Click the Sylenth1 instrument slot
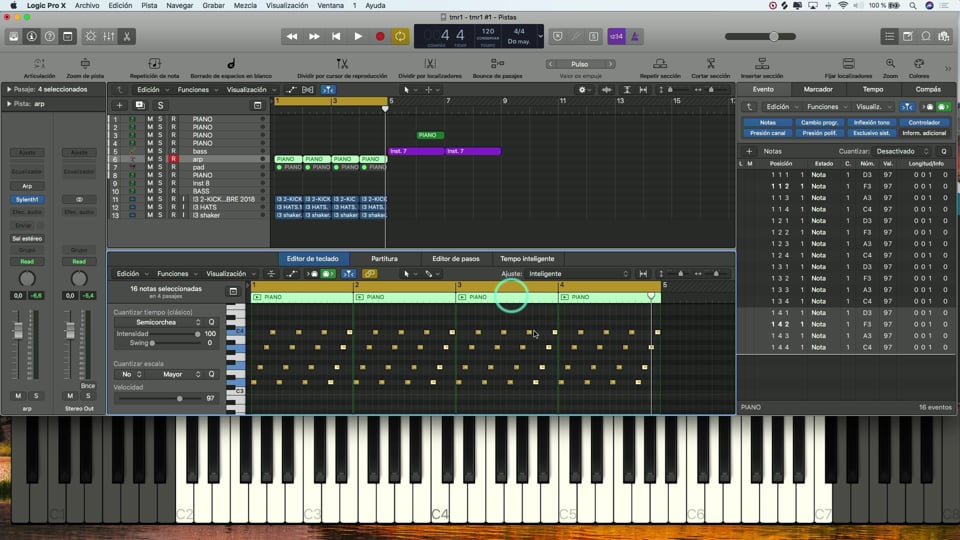Screen dimensions: 960x540 tap(27, 200)
